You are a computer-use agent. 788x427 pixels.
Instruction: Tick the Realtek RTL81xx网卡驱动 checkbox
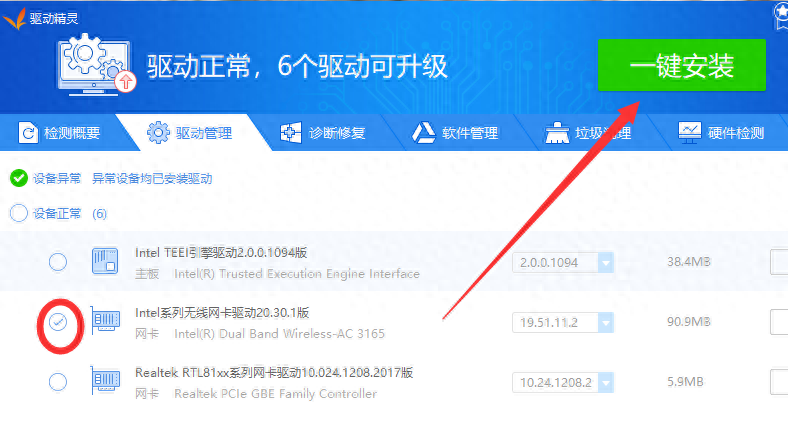click(x=58, y=382)
